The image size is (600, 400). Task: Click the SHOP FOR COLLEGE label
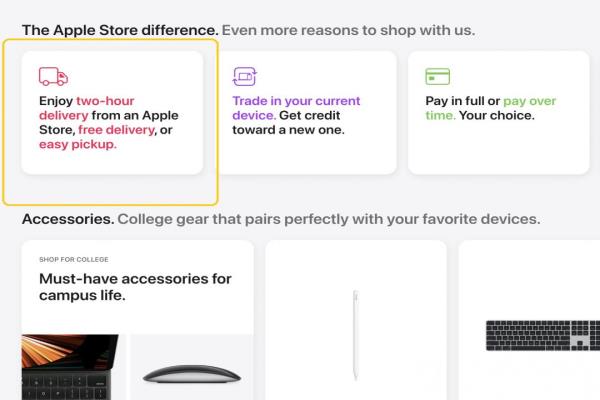[73, 260]
